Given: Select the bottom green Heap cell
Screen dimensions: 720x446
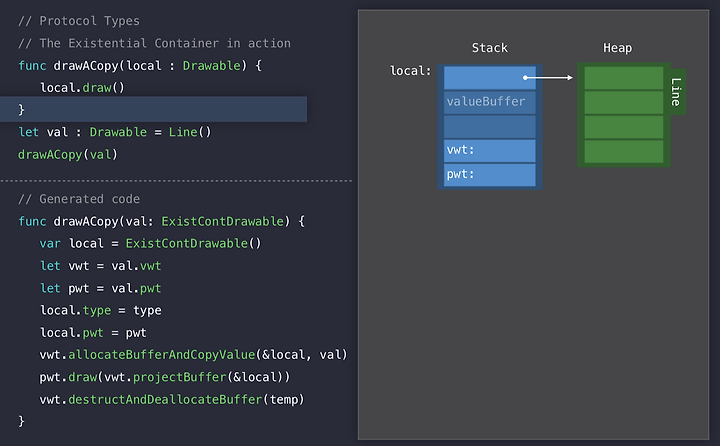Looking at the screenshot, I should click(x=624, y=152).
